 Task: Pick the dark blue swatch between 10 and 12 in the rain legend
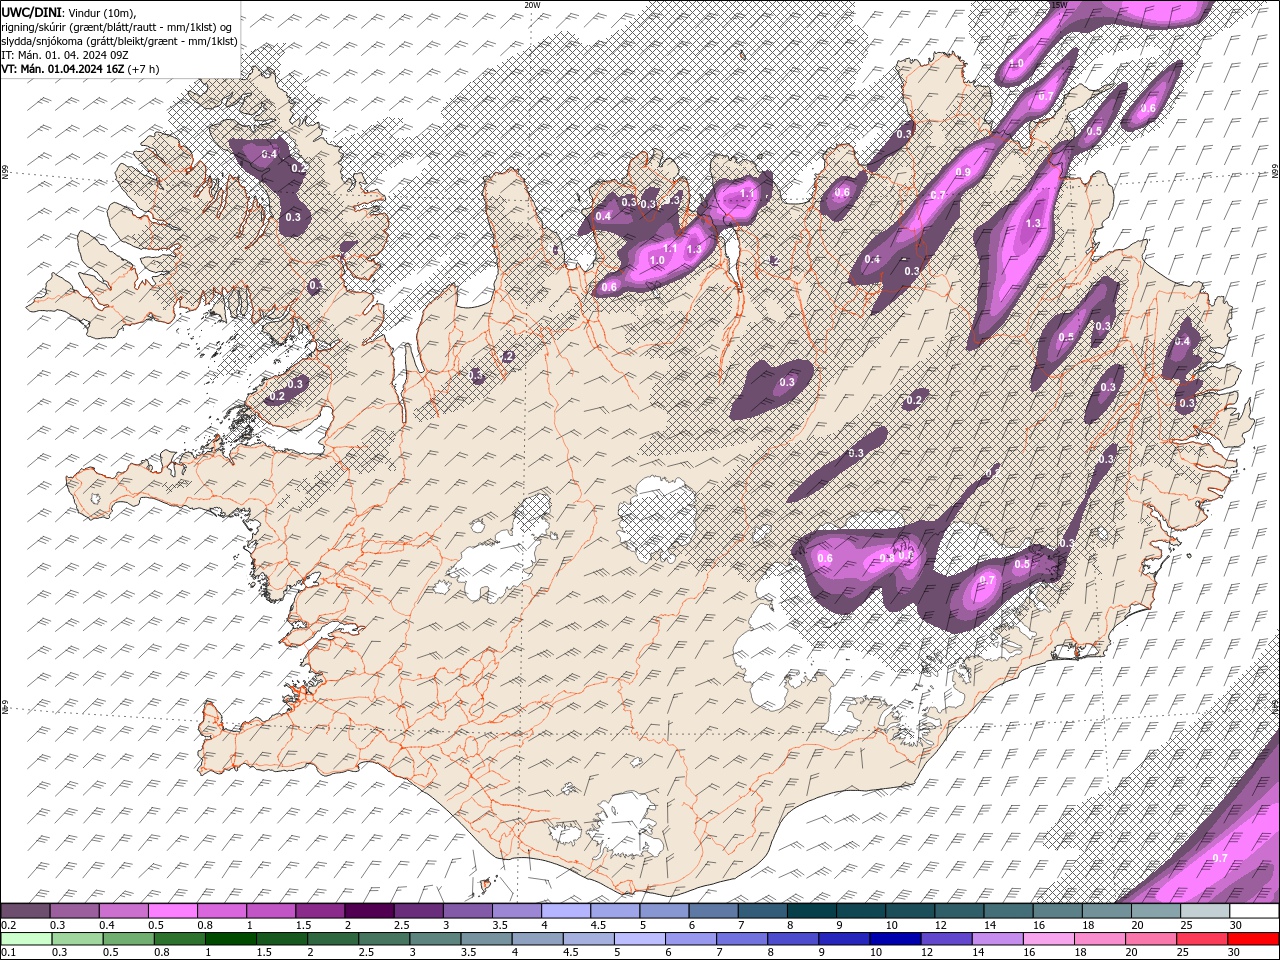[894, 939]
